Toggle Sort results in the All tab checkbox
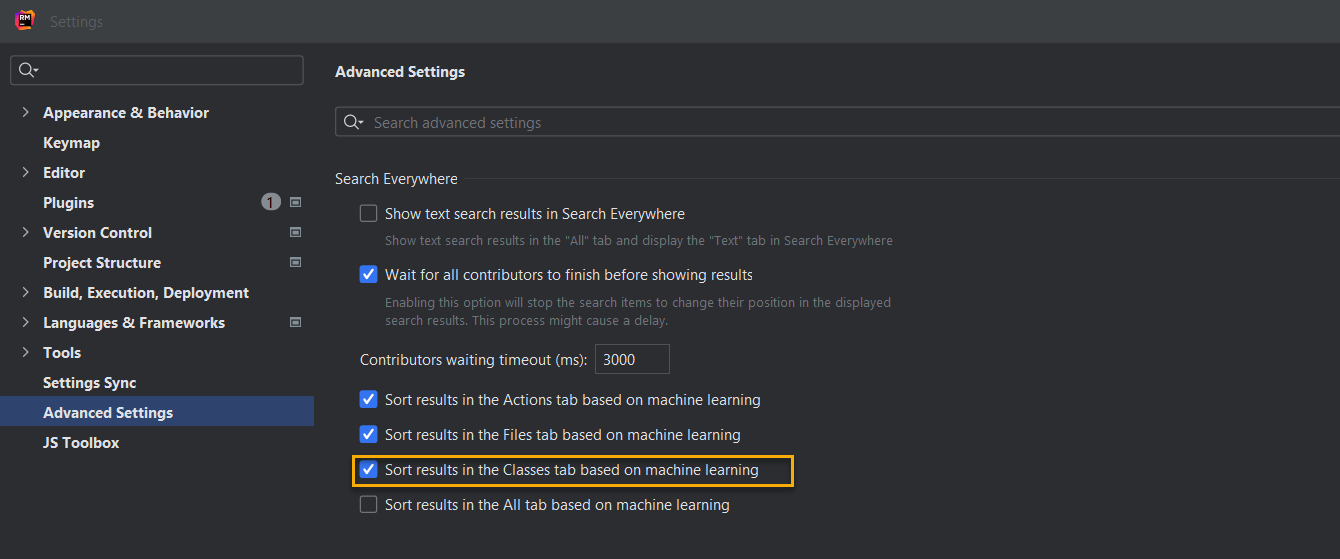Image resolution: width=1340 pixels, height=559 pixels. pos(369,505)
